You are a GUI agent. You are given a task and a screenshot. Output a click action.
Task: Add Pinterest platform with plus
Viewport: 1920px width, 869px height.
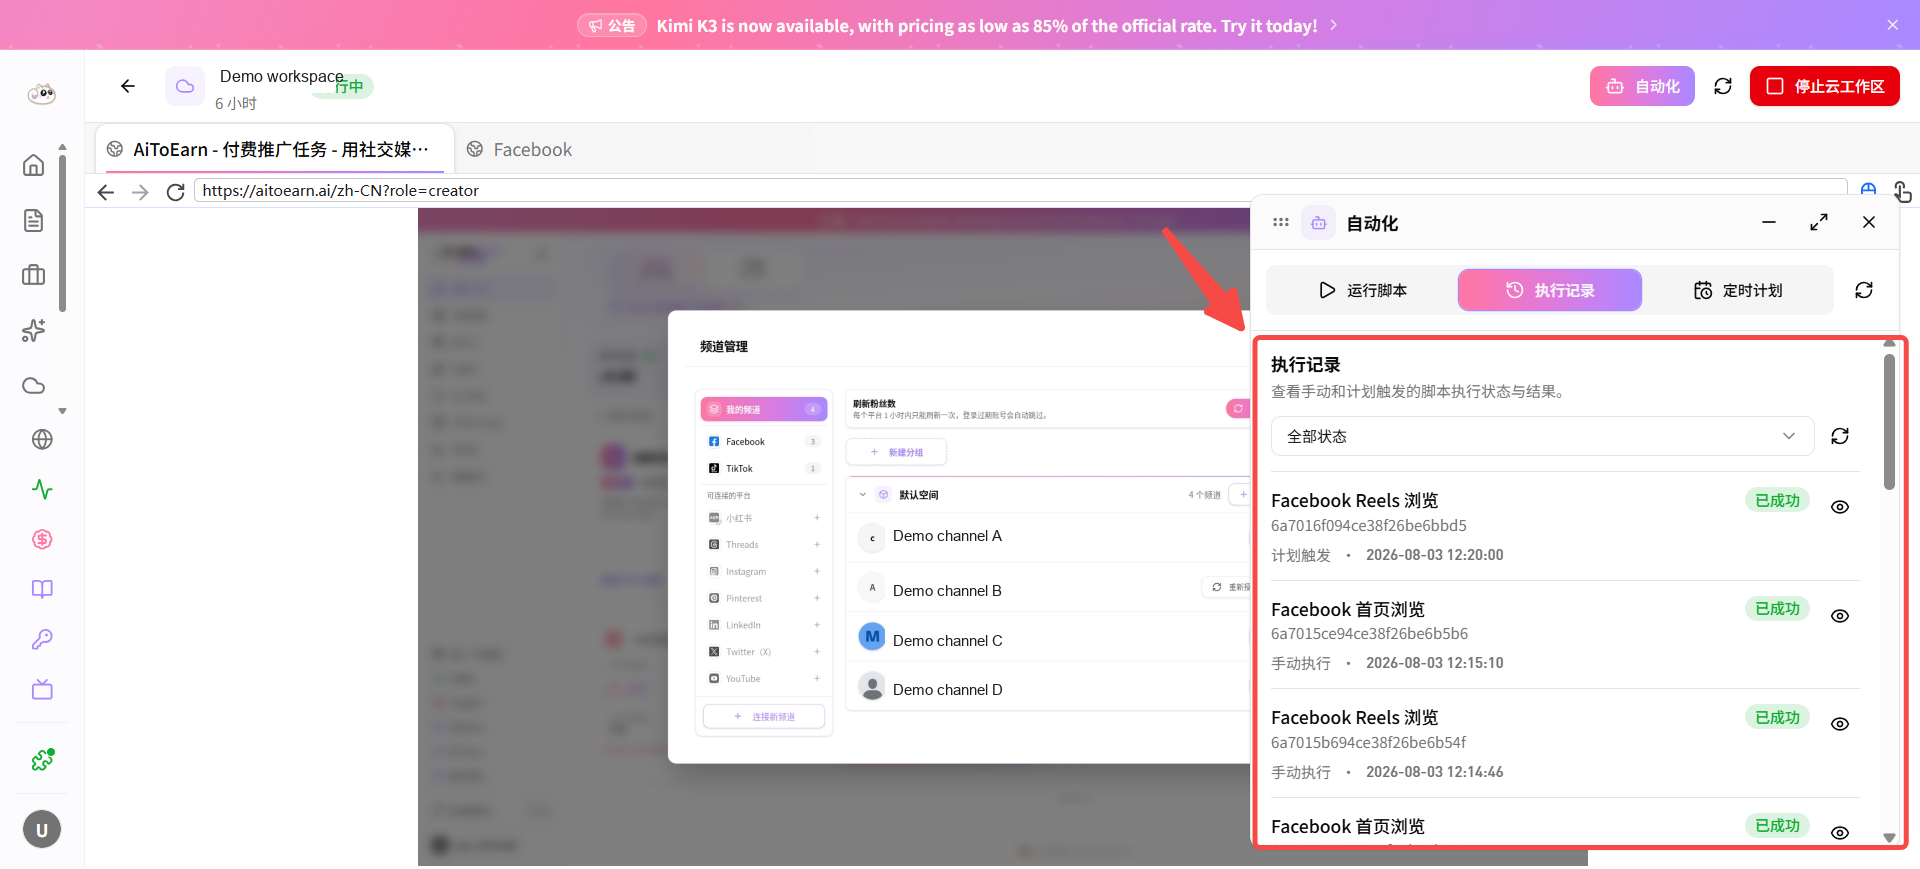click(x=817, y=598)
